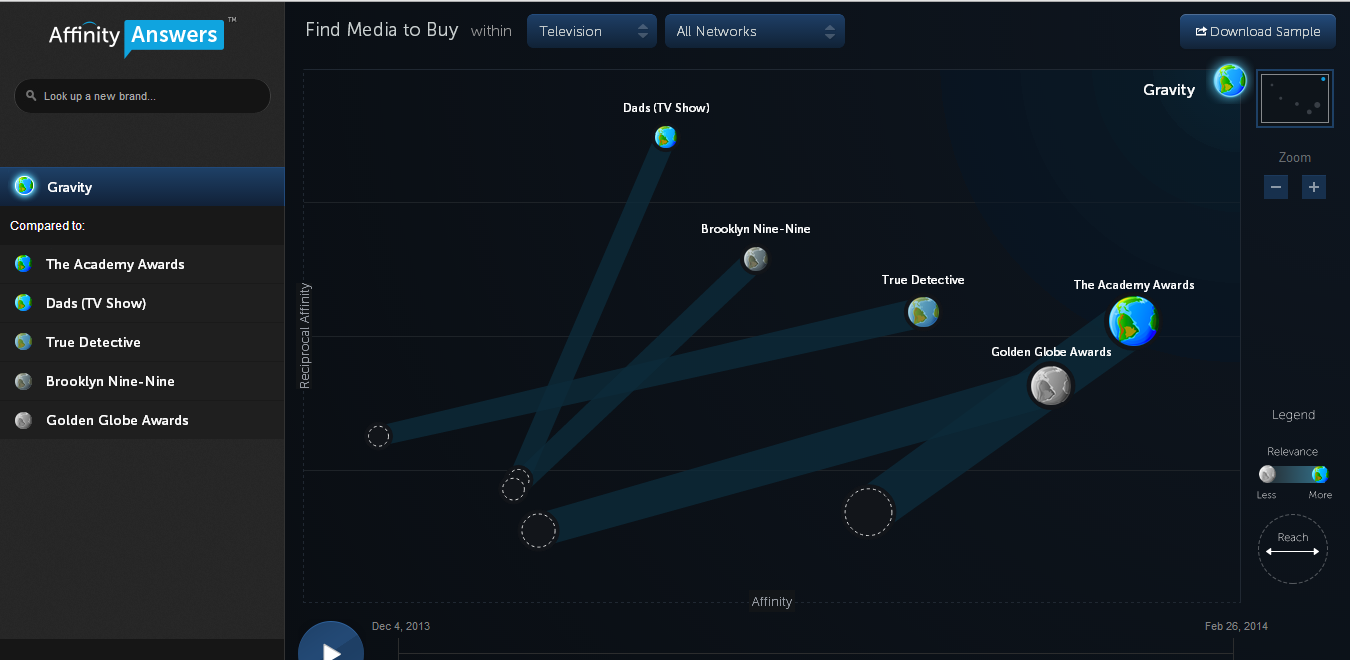
Task: Select Gravity in the sidebar
Action: pyautogui.click(x=142, y=187)
